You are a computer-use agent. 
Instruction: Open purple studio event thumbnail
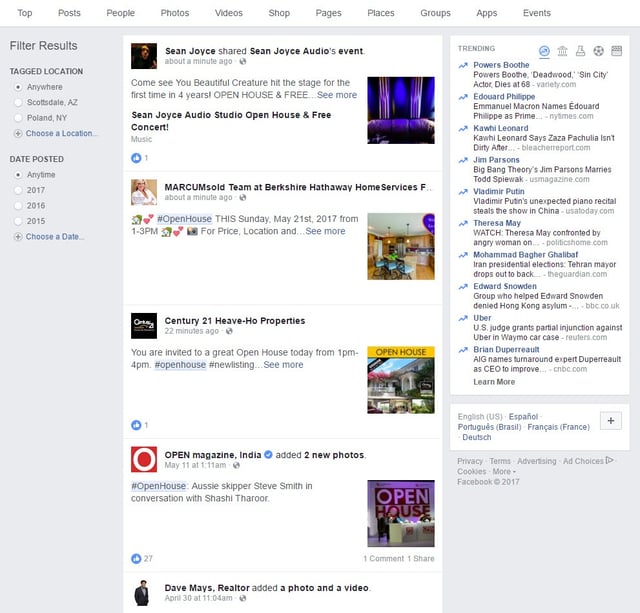[x=401, y=110]
